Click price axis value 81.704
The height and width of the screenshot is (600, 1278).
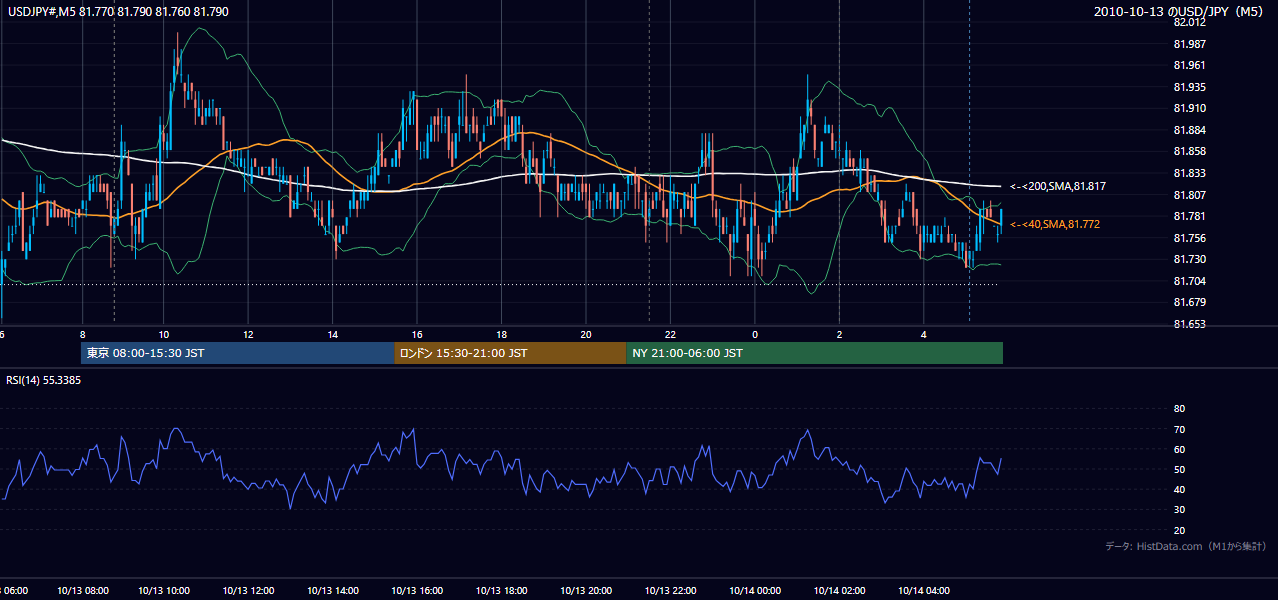point(1188,281)
